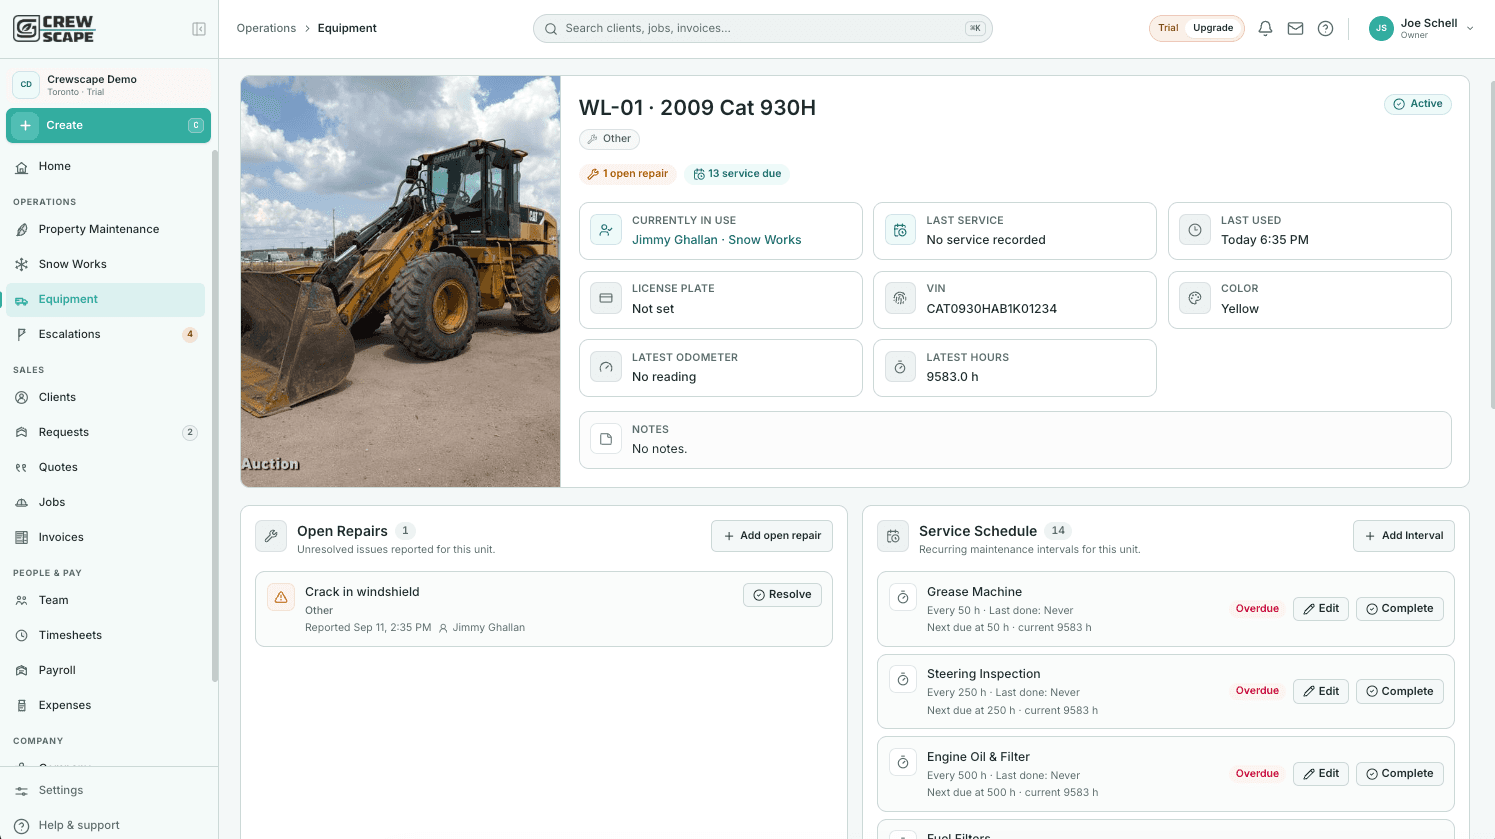
Task: Open Property Maintenance in the sidebar
Action: click(105, 229)
